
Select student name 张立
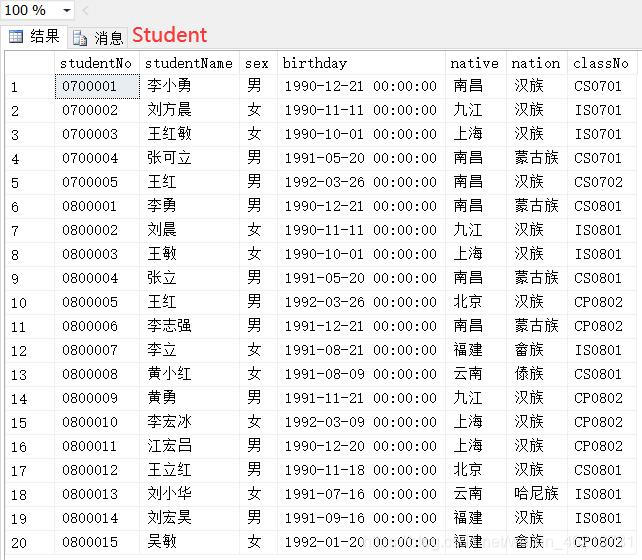[162, 278]
